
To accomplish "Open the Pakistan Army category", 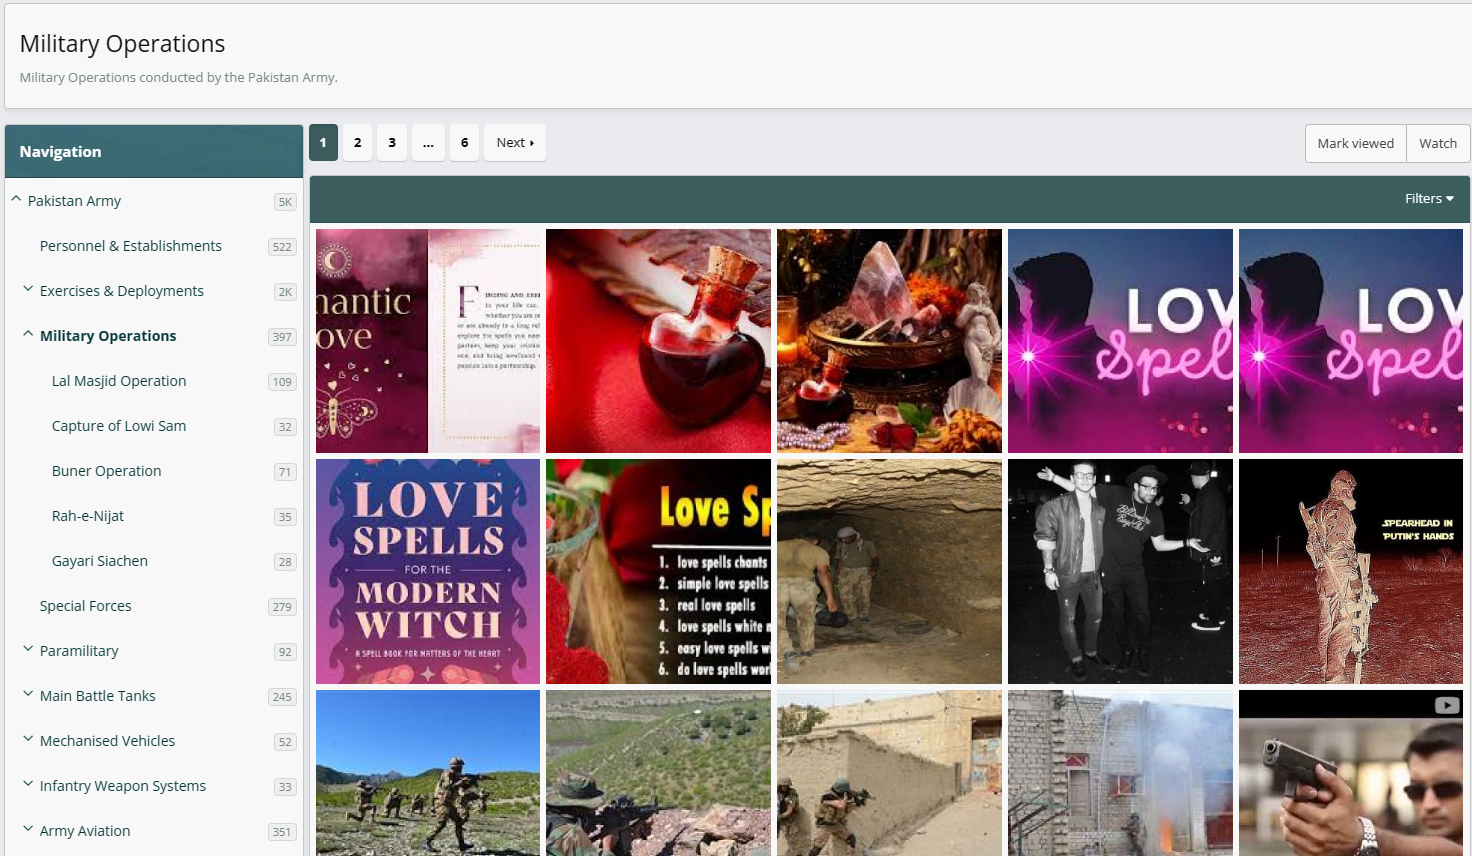I will coord(74,201).
